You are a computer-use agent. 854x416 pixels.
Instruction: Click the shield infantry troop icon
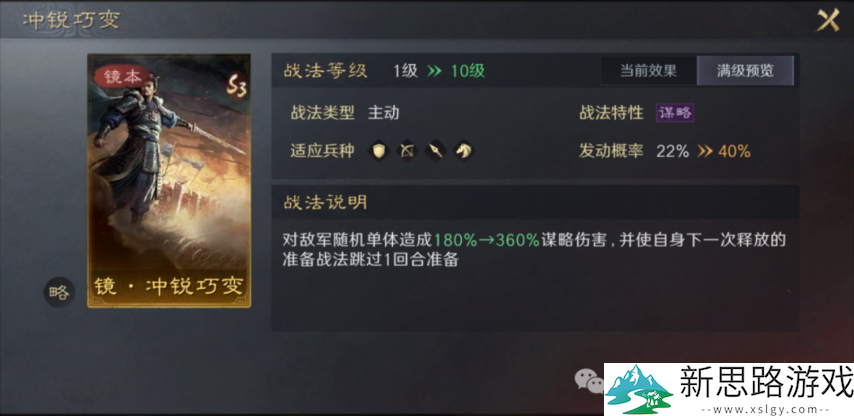(379, 151)
